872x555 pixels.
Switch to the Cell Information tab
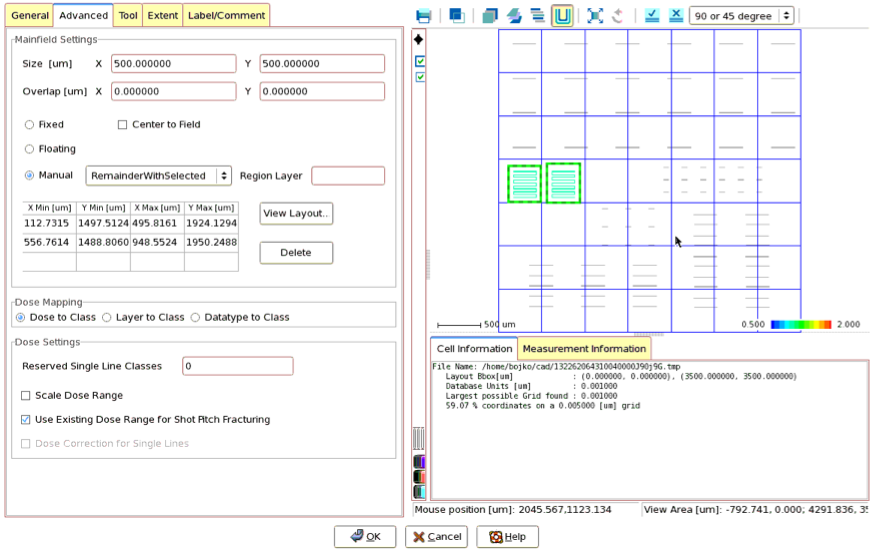[474, 349]
